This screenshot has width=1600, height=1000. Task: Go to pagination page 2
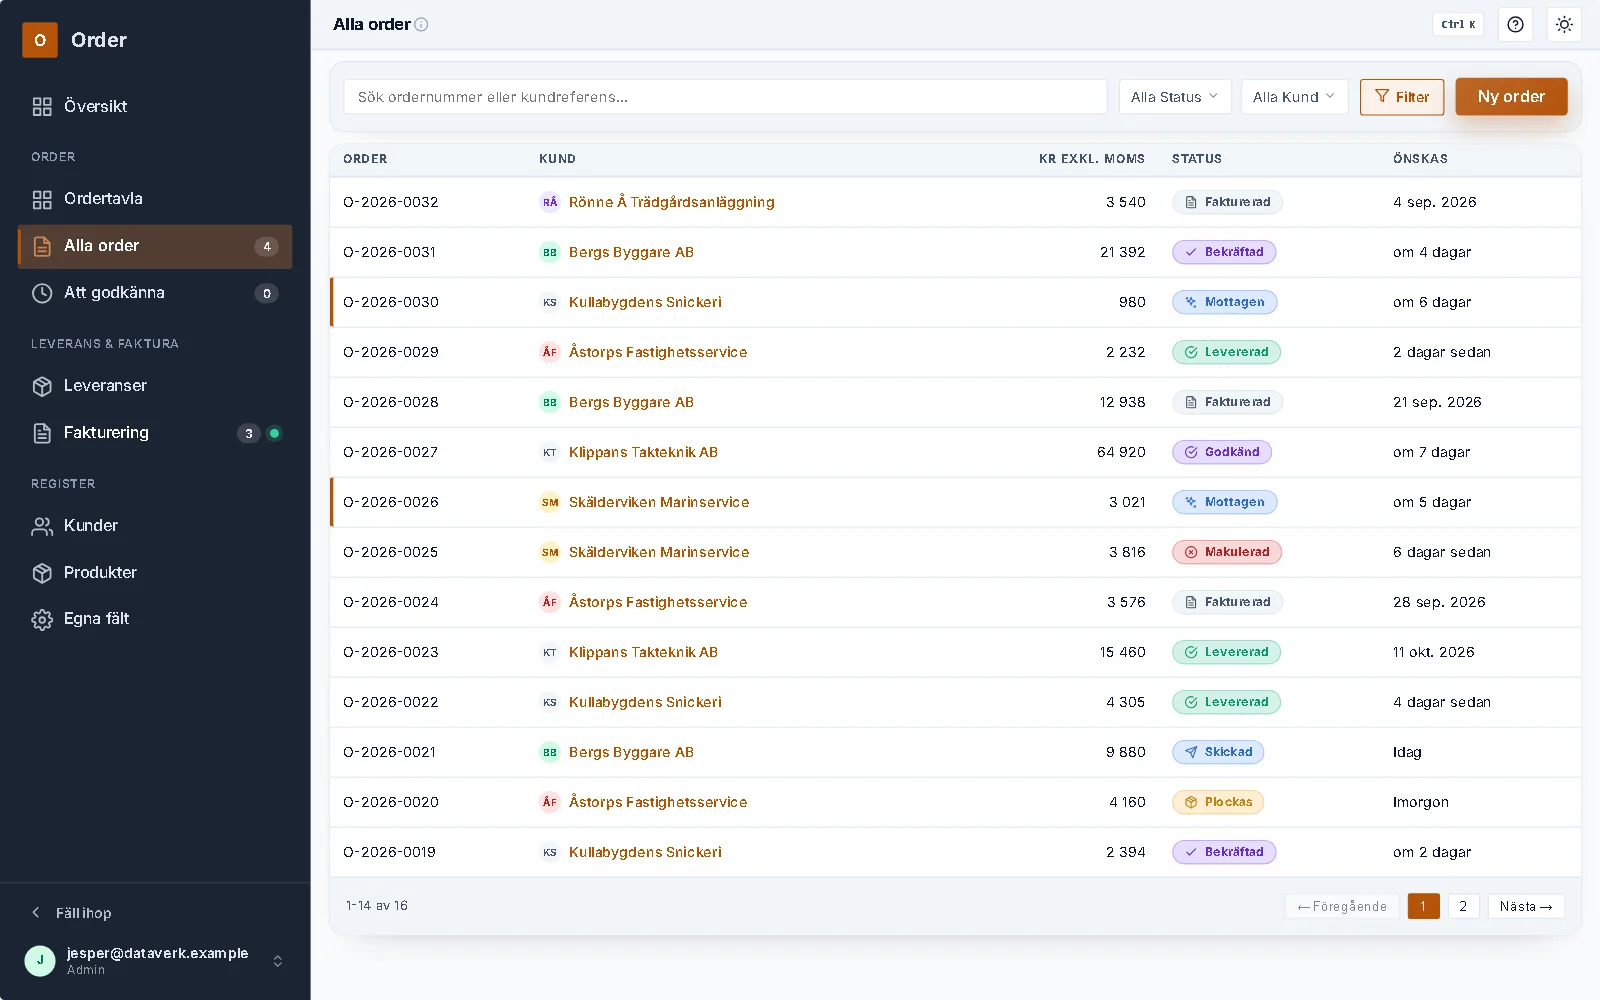click(x=1463, y=906)
